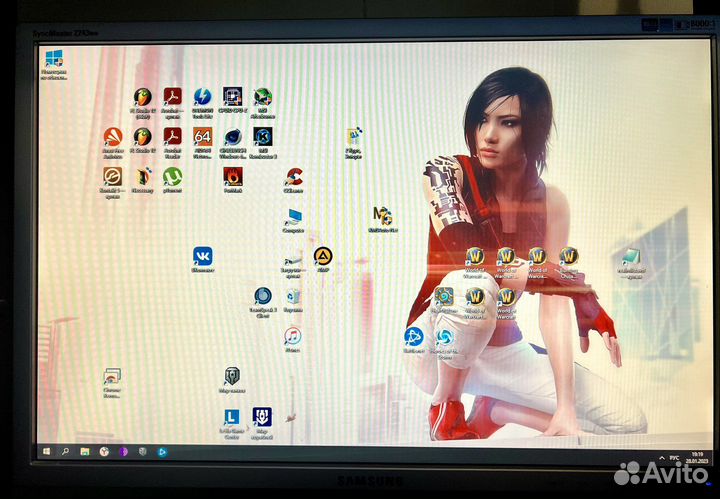The height and width of the screenshot is (499, 720).
Task: Open the FL Studio 12 (64bit) shortcut
Action: 143,97
